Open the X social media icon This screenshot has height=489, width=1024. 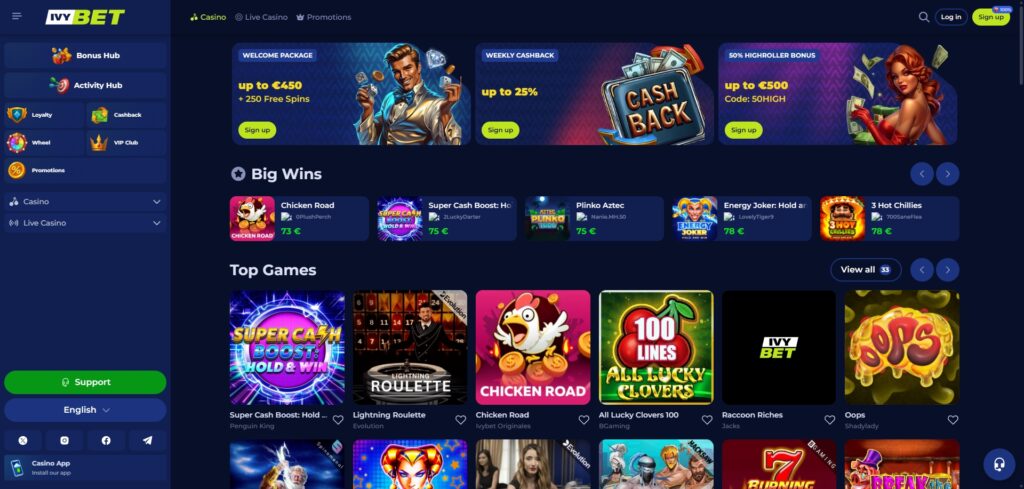[23, 441]
